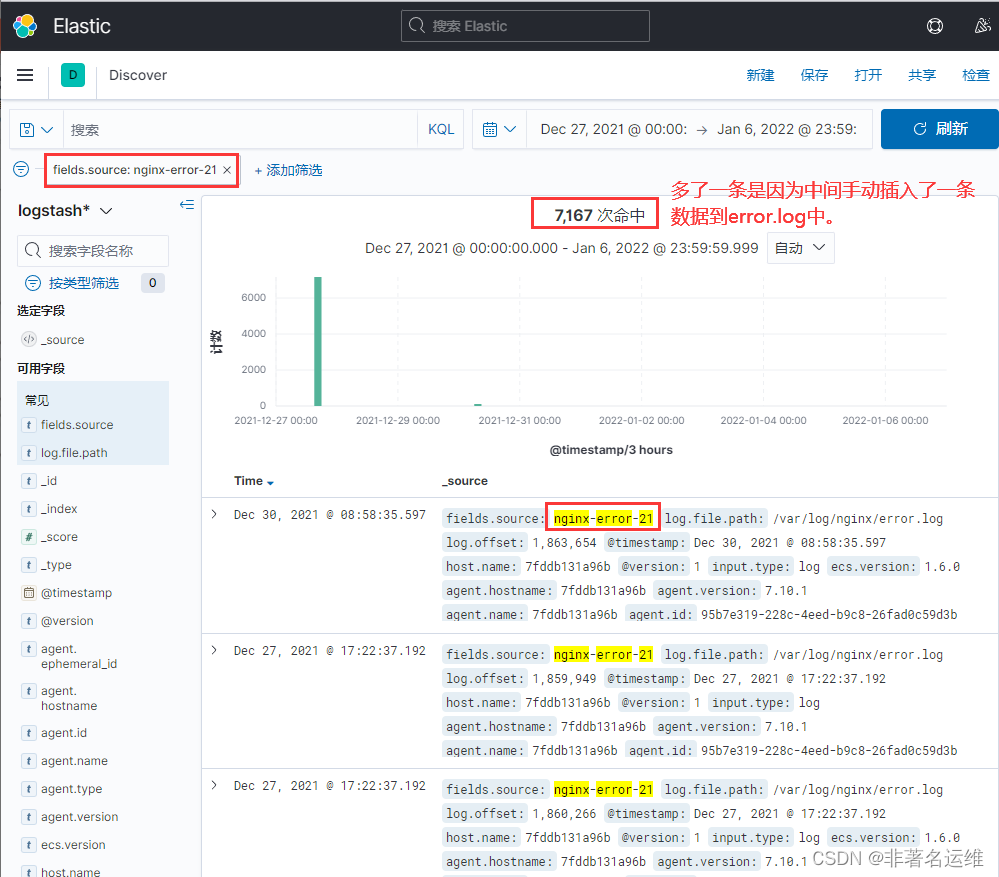999x877 pixels.
Task: Click 打开 in top menu
Action: click(868, 75)
